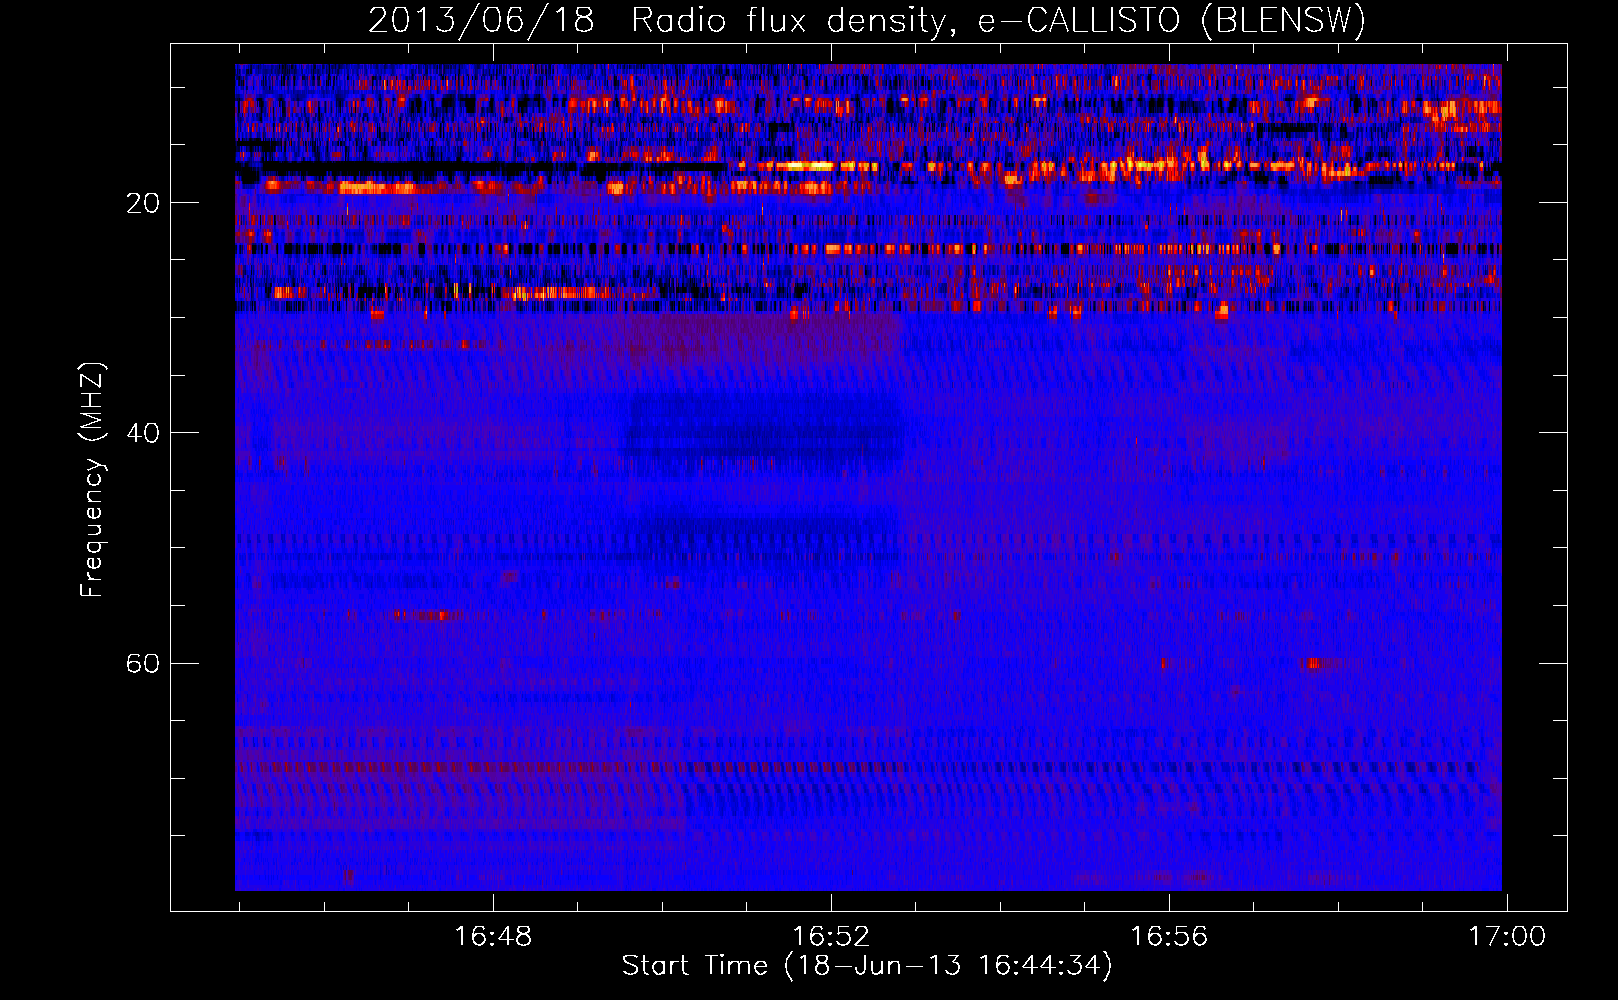Click the '16:48' time tick label

[x=493, y=936]
